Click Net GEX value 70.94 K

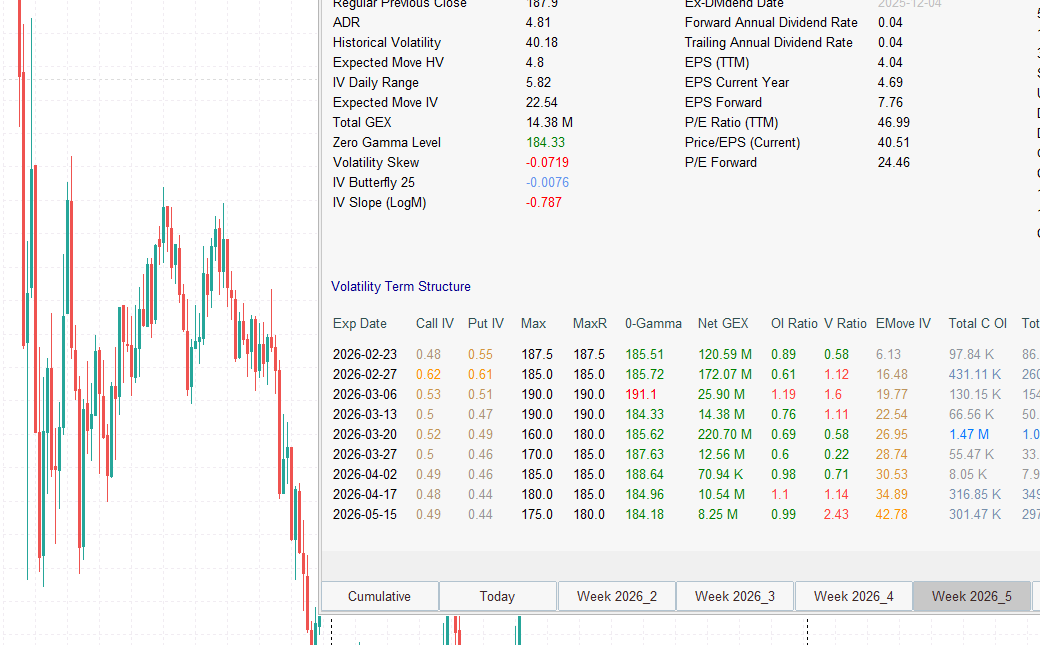click(720, 474)
